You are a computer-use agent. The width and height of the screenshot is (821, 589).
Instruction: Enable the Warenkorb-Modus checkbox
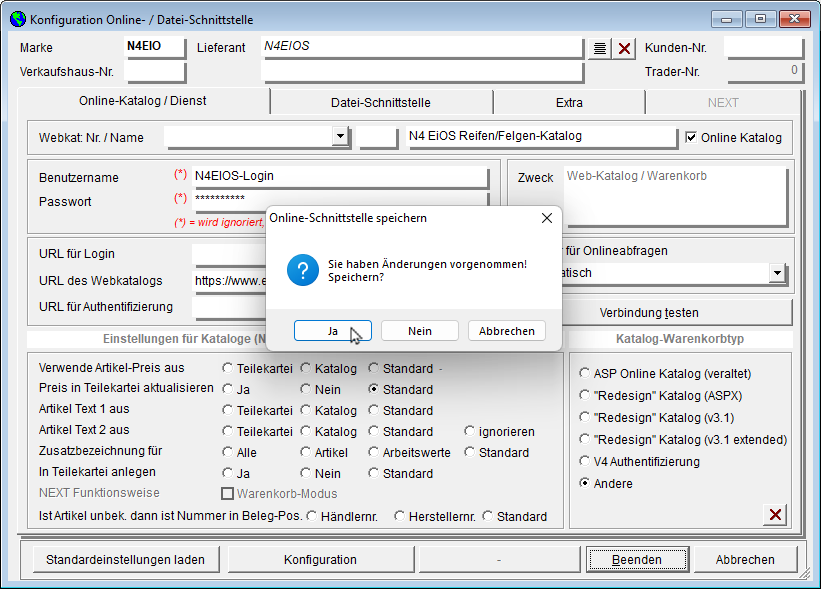[x=227, y=493]
